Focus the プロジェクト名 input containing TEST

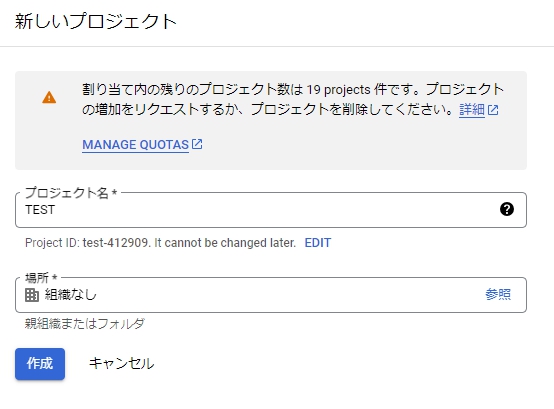pyautogui.click(x=271, y=210)
